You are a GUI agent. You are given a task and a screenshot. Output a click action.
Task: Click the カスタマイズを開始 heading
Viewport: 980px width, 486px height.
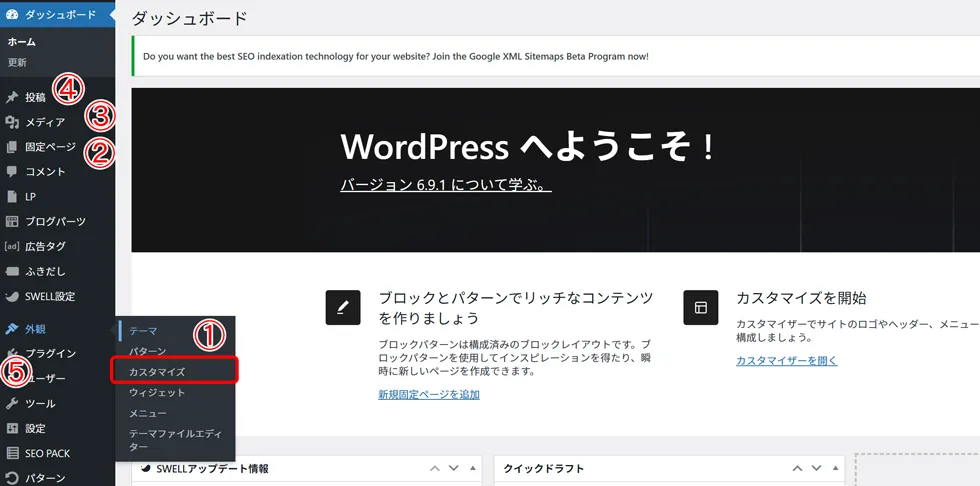pyautogui.click(x=801, y=298)
